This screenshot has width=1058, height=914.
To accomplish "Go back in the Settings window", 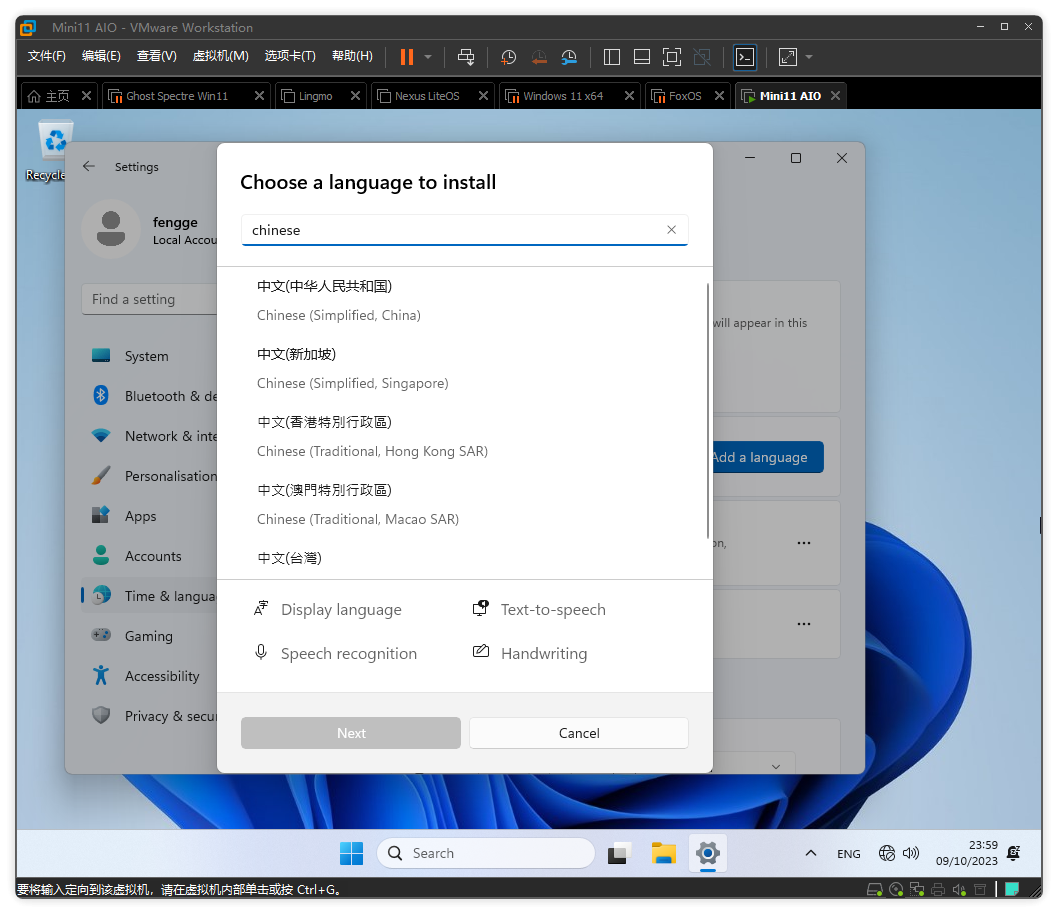I will [89, 166].
